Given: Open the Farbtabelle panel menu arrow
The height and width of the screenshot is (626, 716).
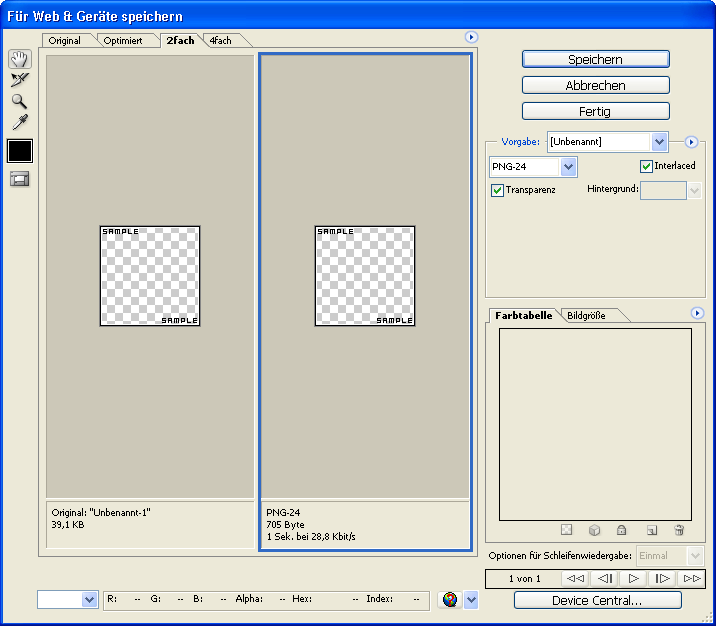Looking at the screenshot, I should coord(697,313).
